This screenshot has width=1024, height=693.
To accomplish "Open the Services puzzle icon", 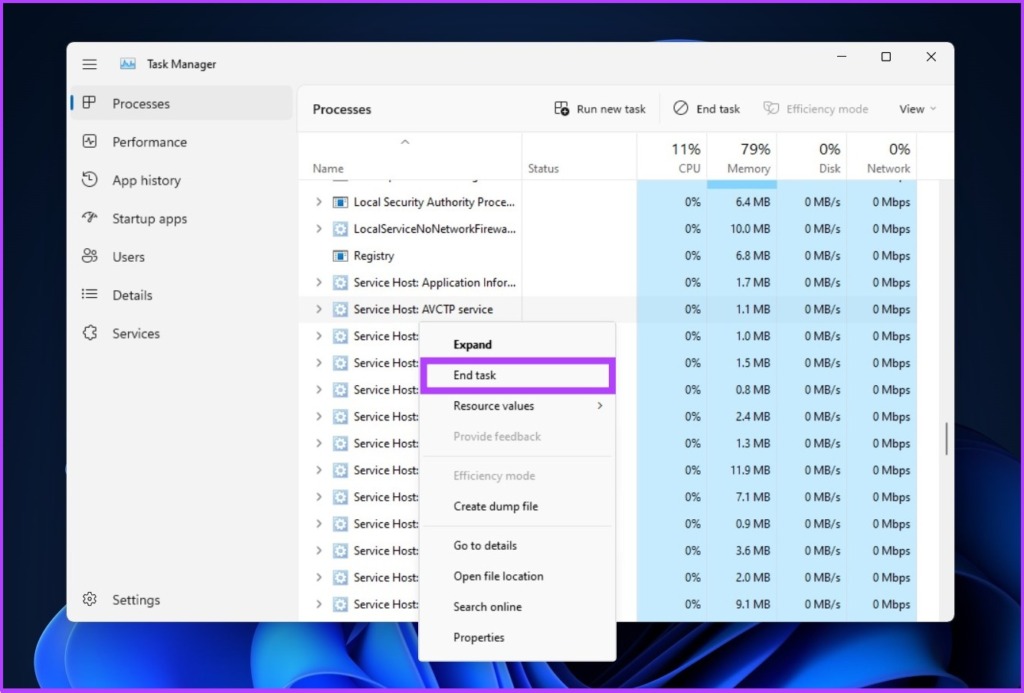I will click(89, 333).
